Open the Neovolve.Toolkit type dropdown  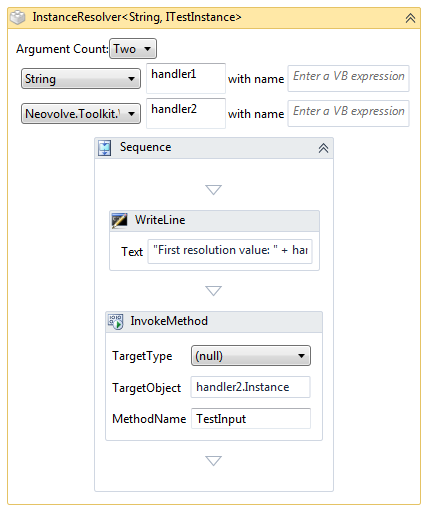(x=81, y=114)
